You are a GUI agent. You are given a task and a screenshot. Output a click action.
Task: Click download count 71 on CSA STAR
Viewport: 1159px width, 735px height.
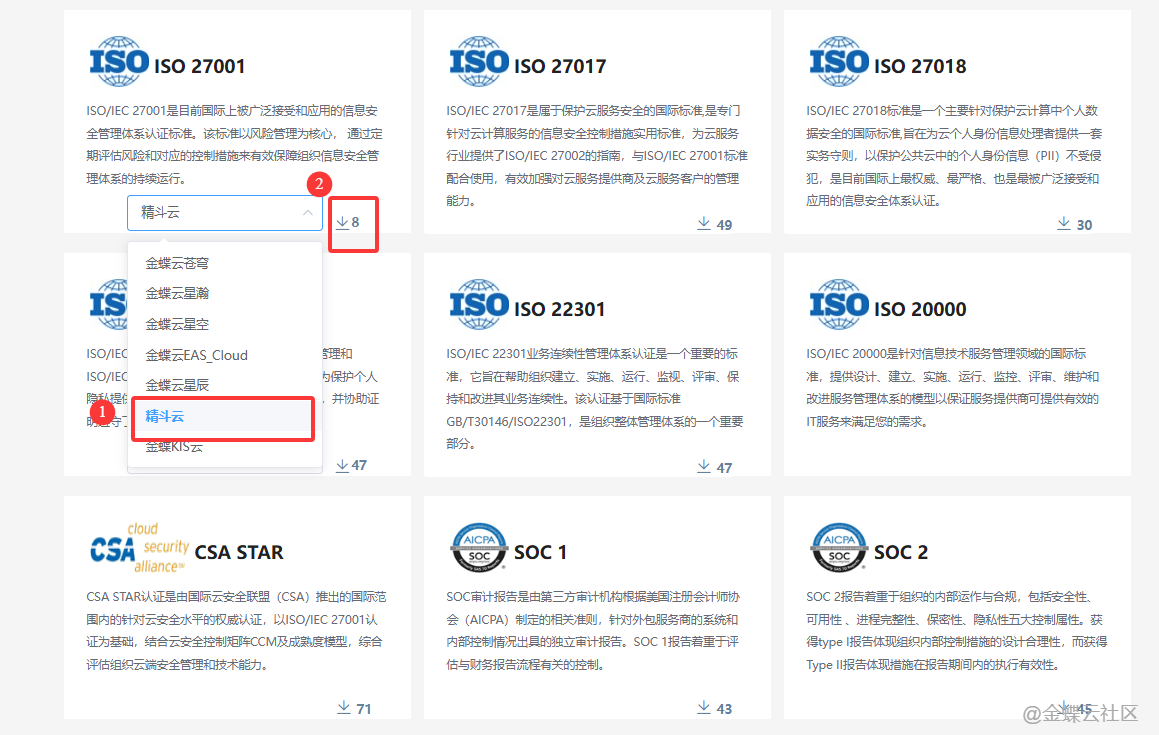(x=364, y=709)
